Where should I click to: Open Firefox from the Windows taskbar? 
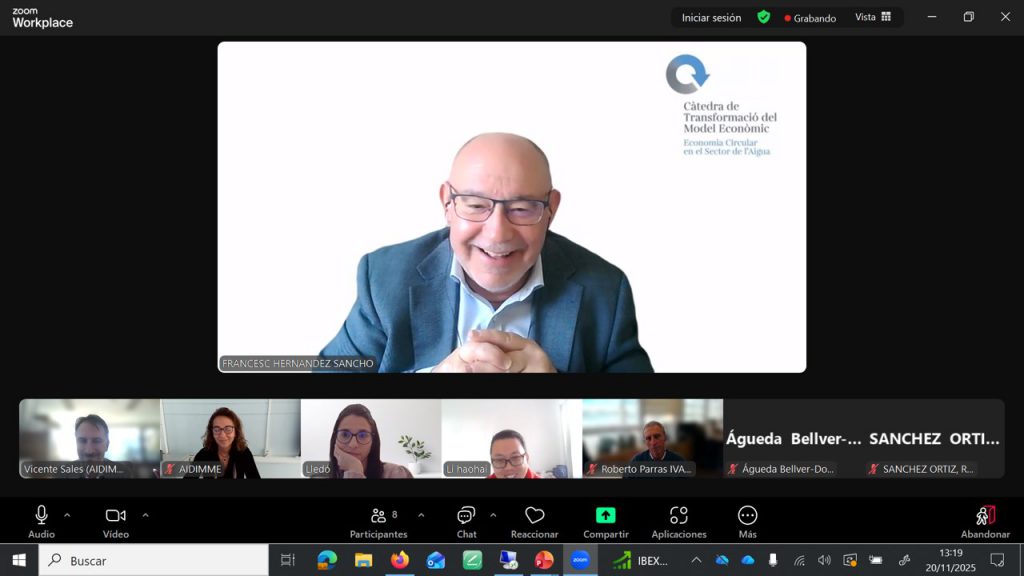(x=400, y=560)
